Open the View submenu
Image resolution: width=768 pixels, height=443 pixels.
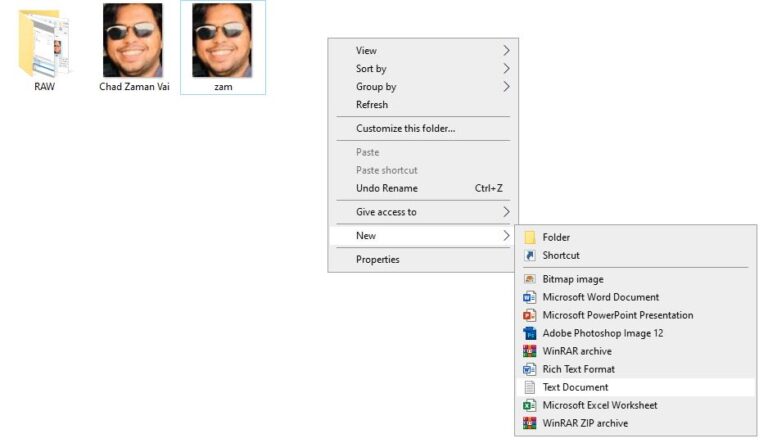click(x=423, y=50)
